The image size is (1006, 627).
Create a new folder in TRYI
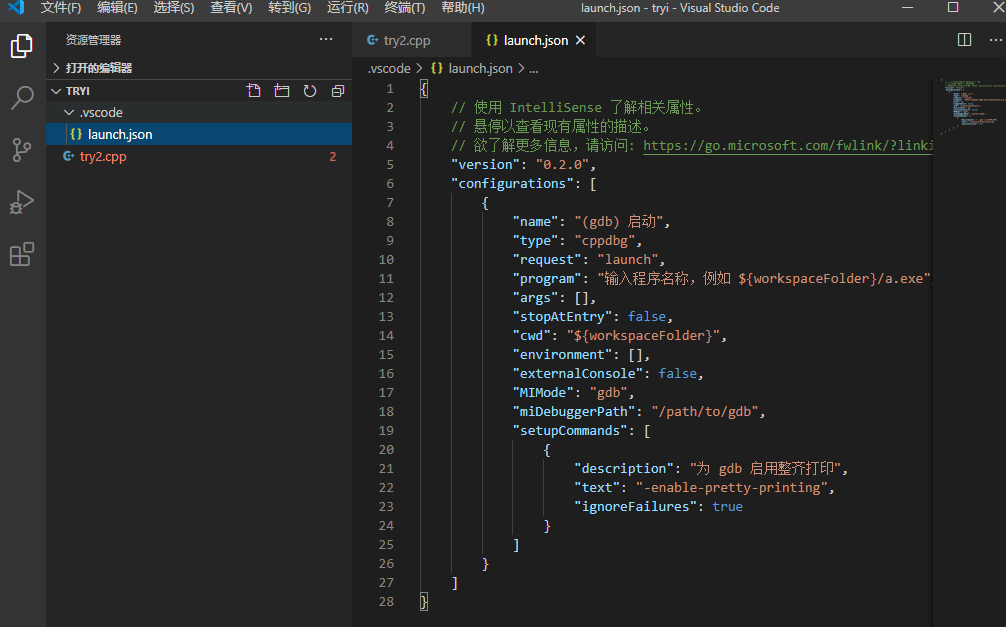(x=282, y=90)
